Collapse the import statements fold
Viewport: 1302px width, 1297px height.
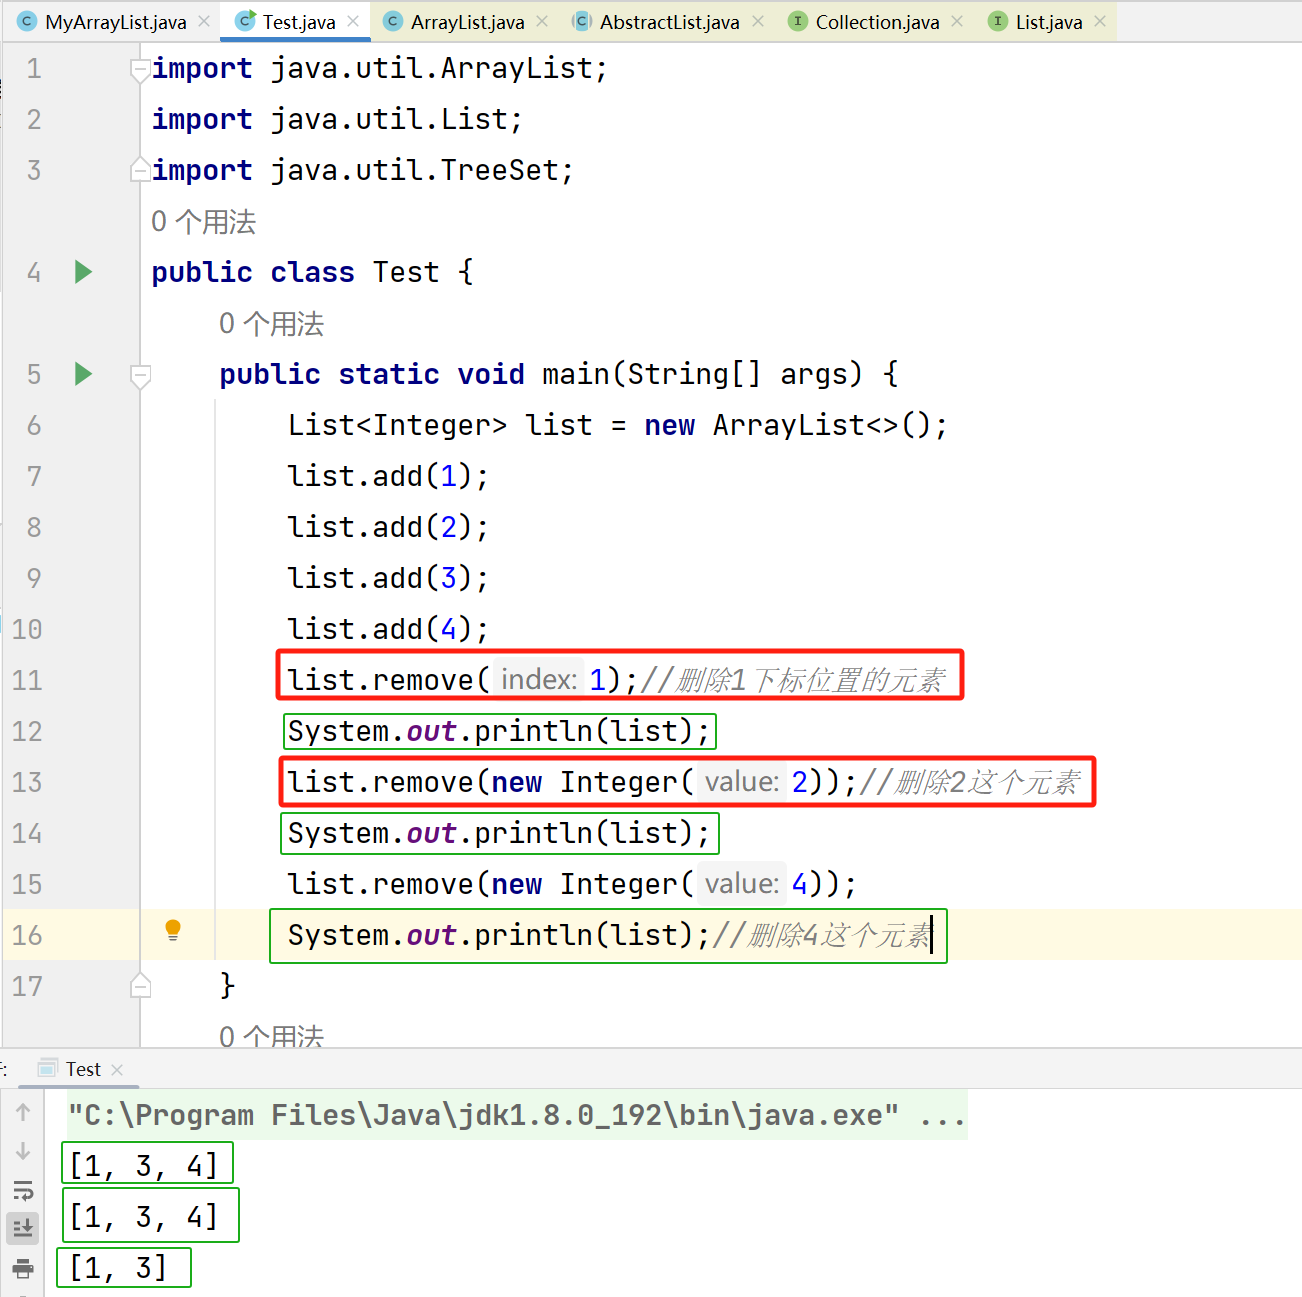tap(141, 70)
